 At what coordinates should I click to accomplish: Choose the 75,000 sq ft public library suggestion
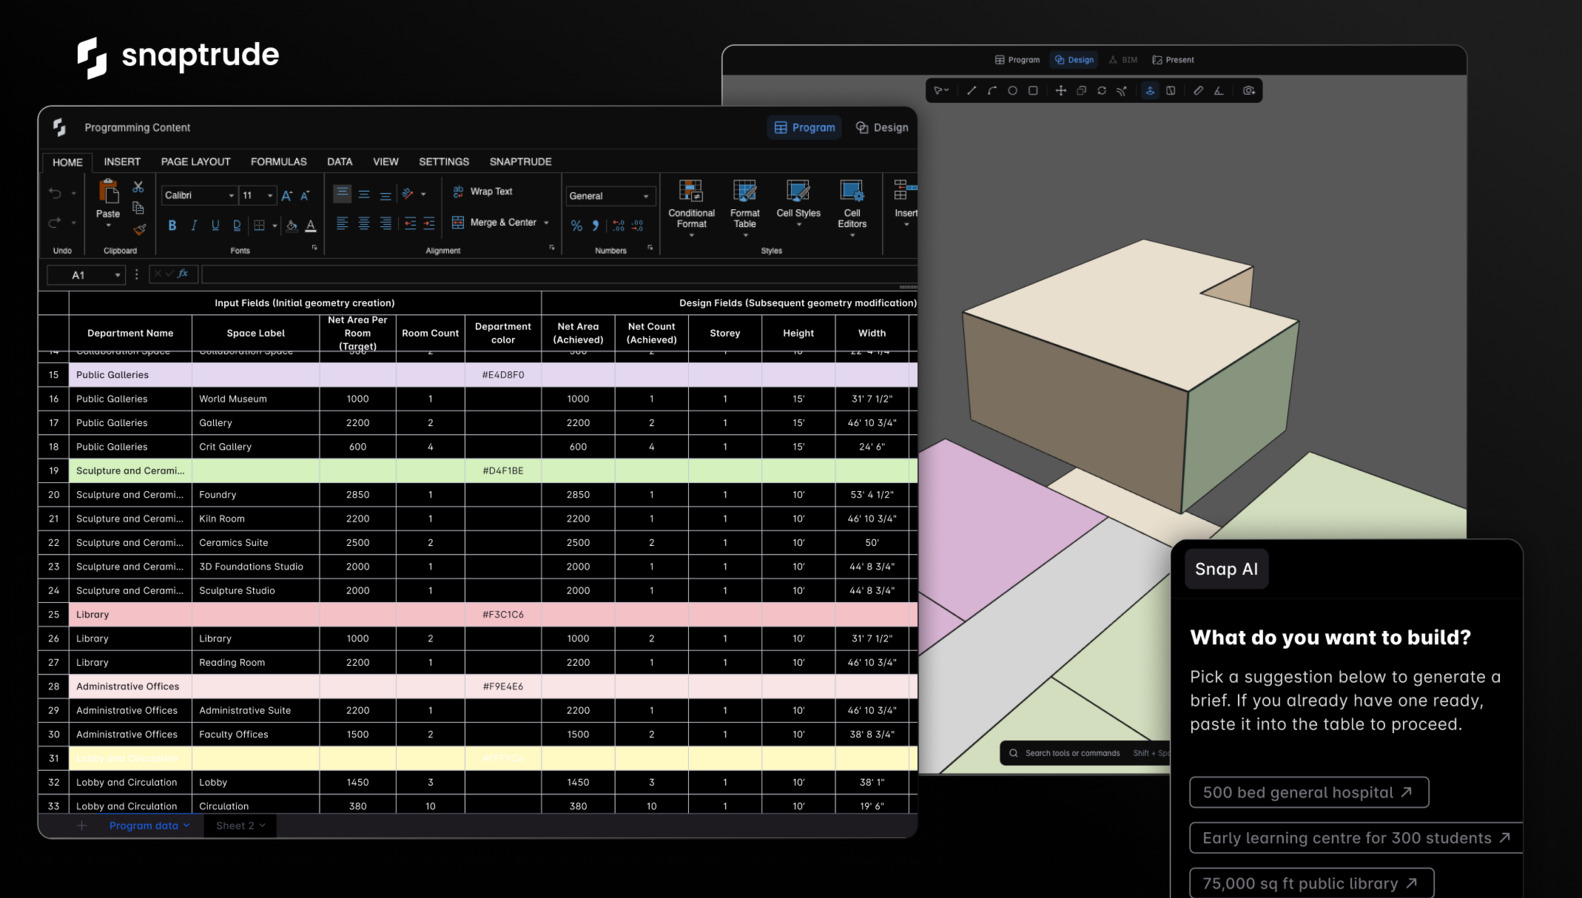(x=1312, y=883)
